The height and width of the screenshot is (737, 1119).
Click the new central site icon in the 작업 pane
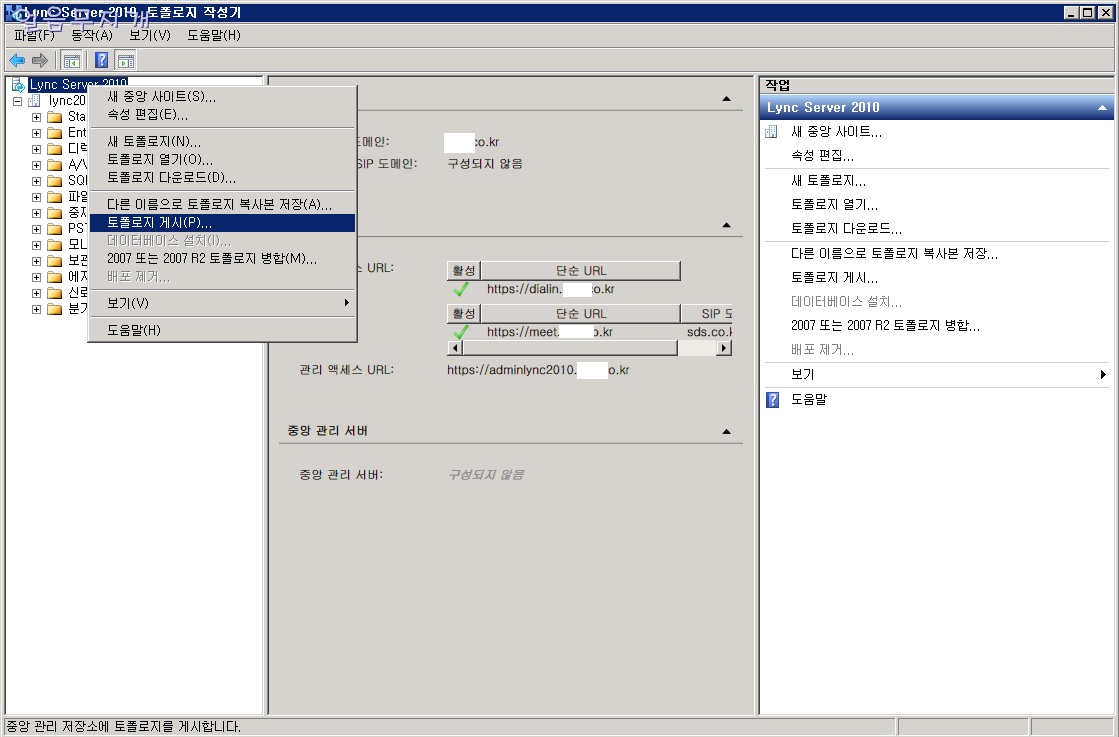point(771,132)
